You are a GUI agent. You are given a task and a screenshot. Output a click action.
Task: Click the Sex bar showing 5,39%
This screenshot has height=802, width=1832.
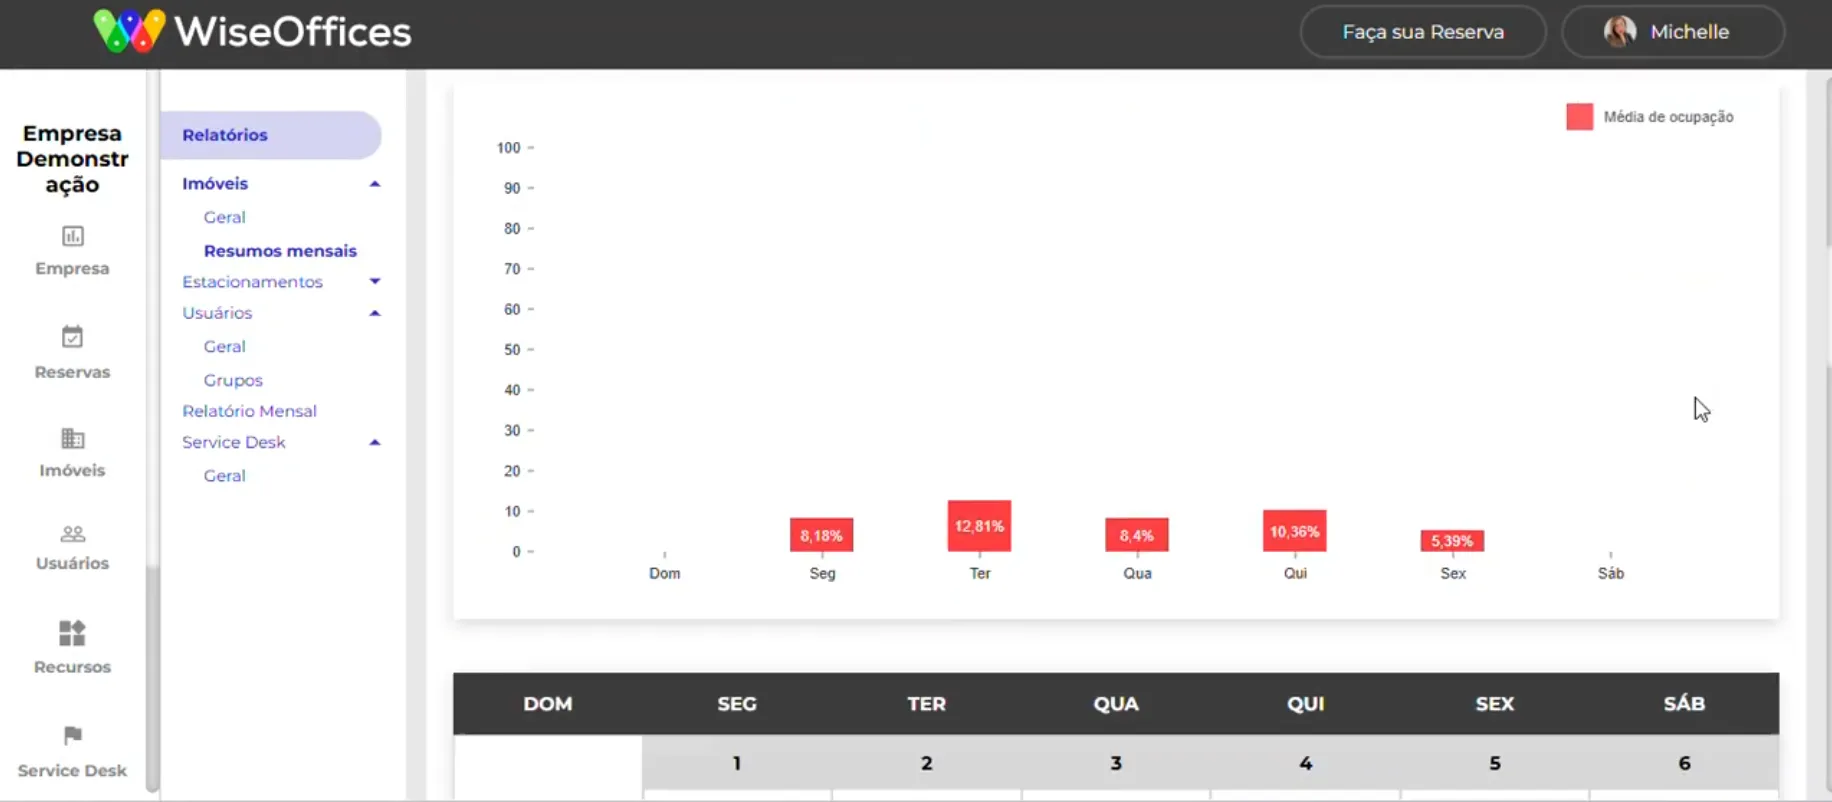pyautogui.click(x=1452, y=541)
